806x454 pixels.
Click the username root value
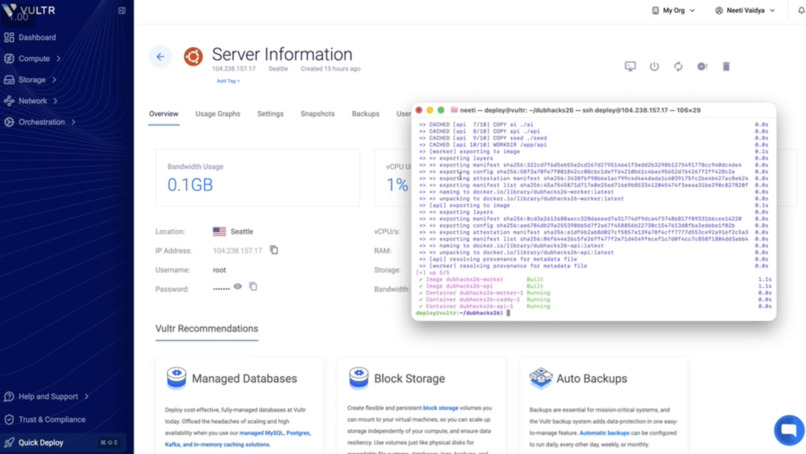pyautogui.click(x=219, y=270)
